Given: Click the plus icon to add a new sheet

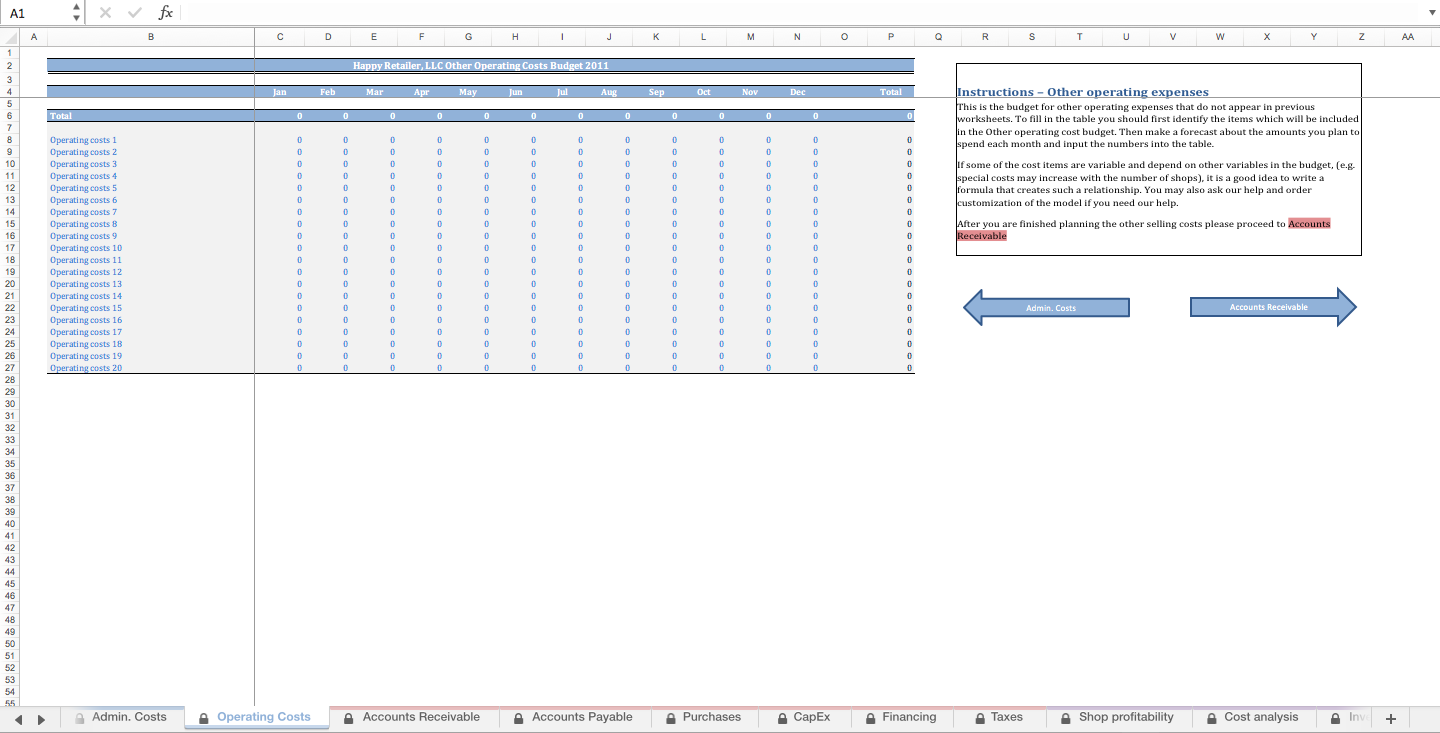Looking at the screenshot, I should tap(1391, 717).
